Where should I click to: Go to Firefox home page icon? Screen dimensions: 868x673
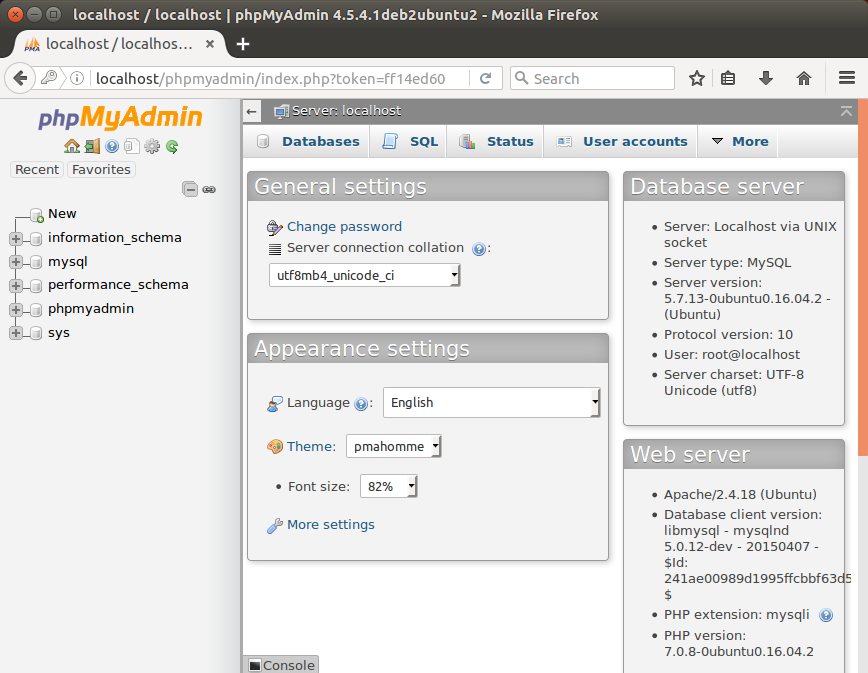(804, 79)
